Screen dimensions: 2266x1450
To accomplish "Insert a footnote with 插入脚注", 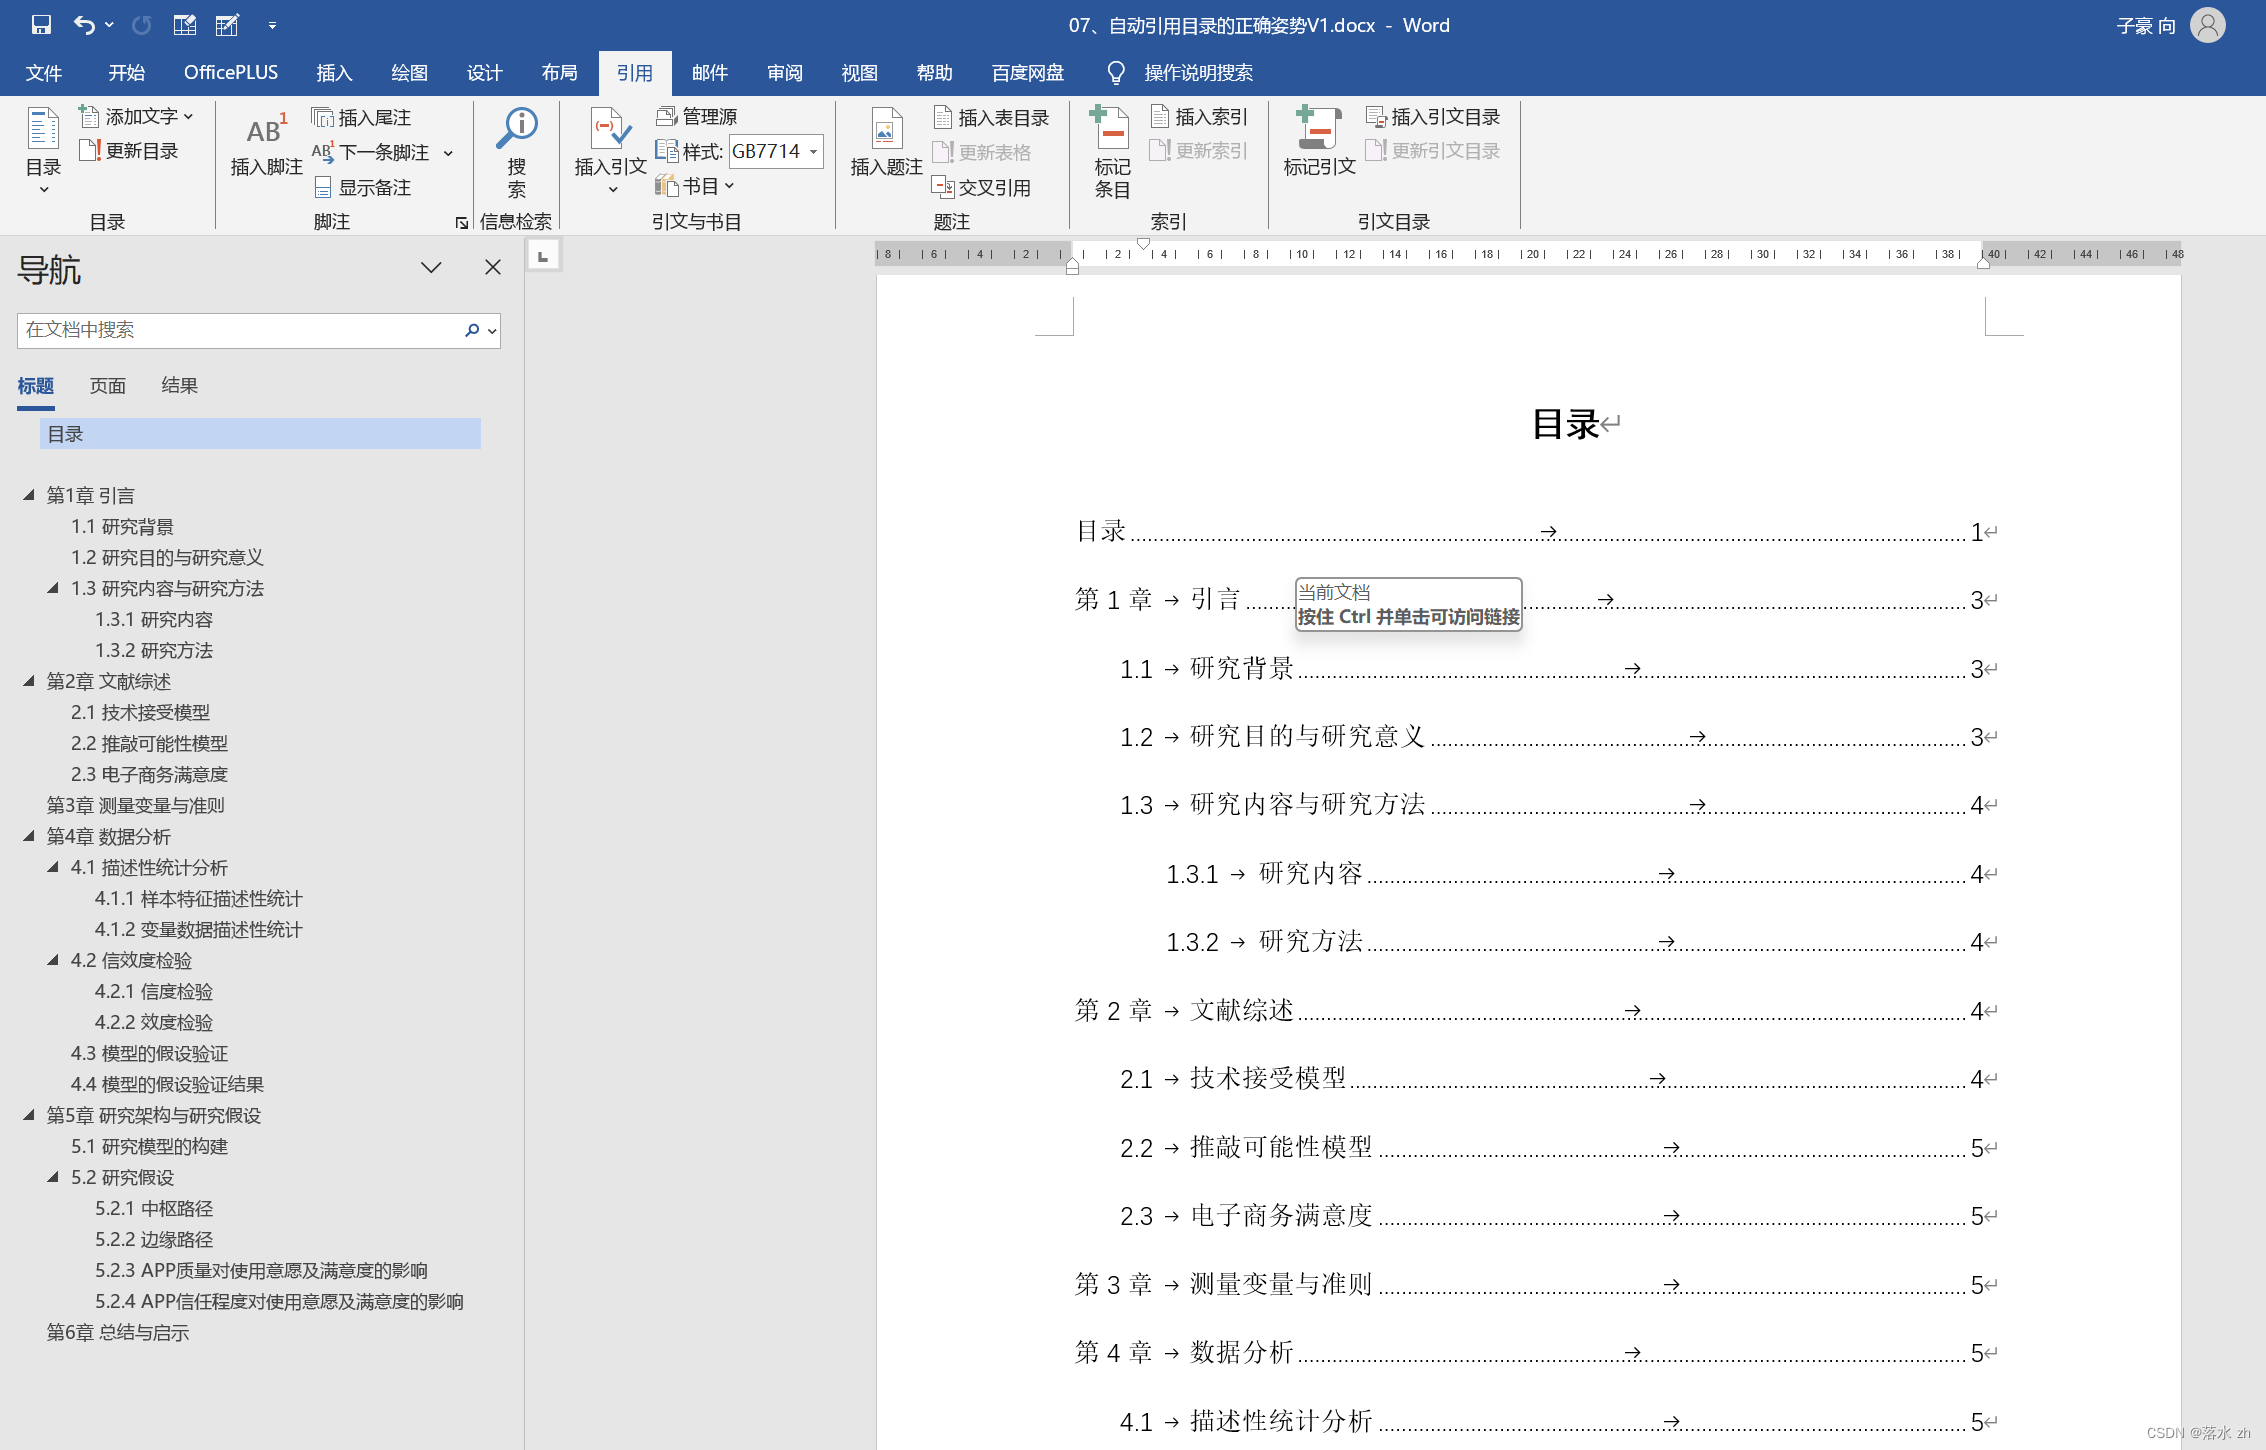I will pos(266,145).
